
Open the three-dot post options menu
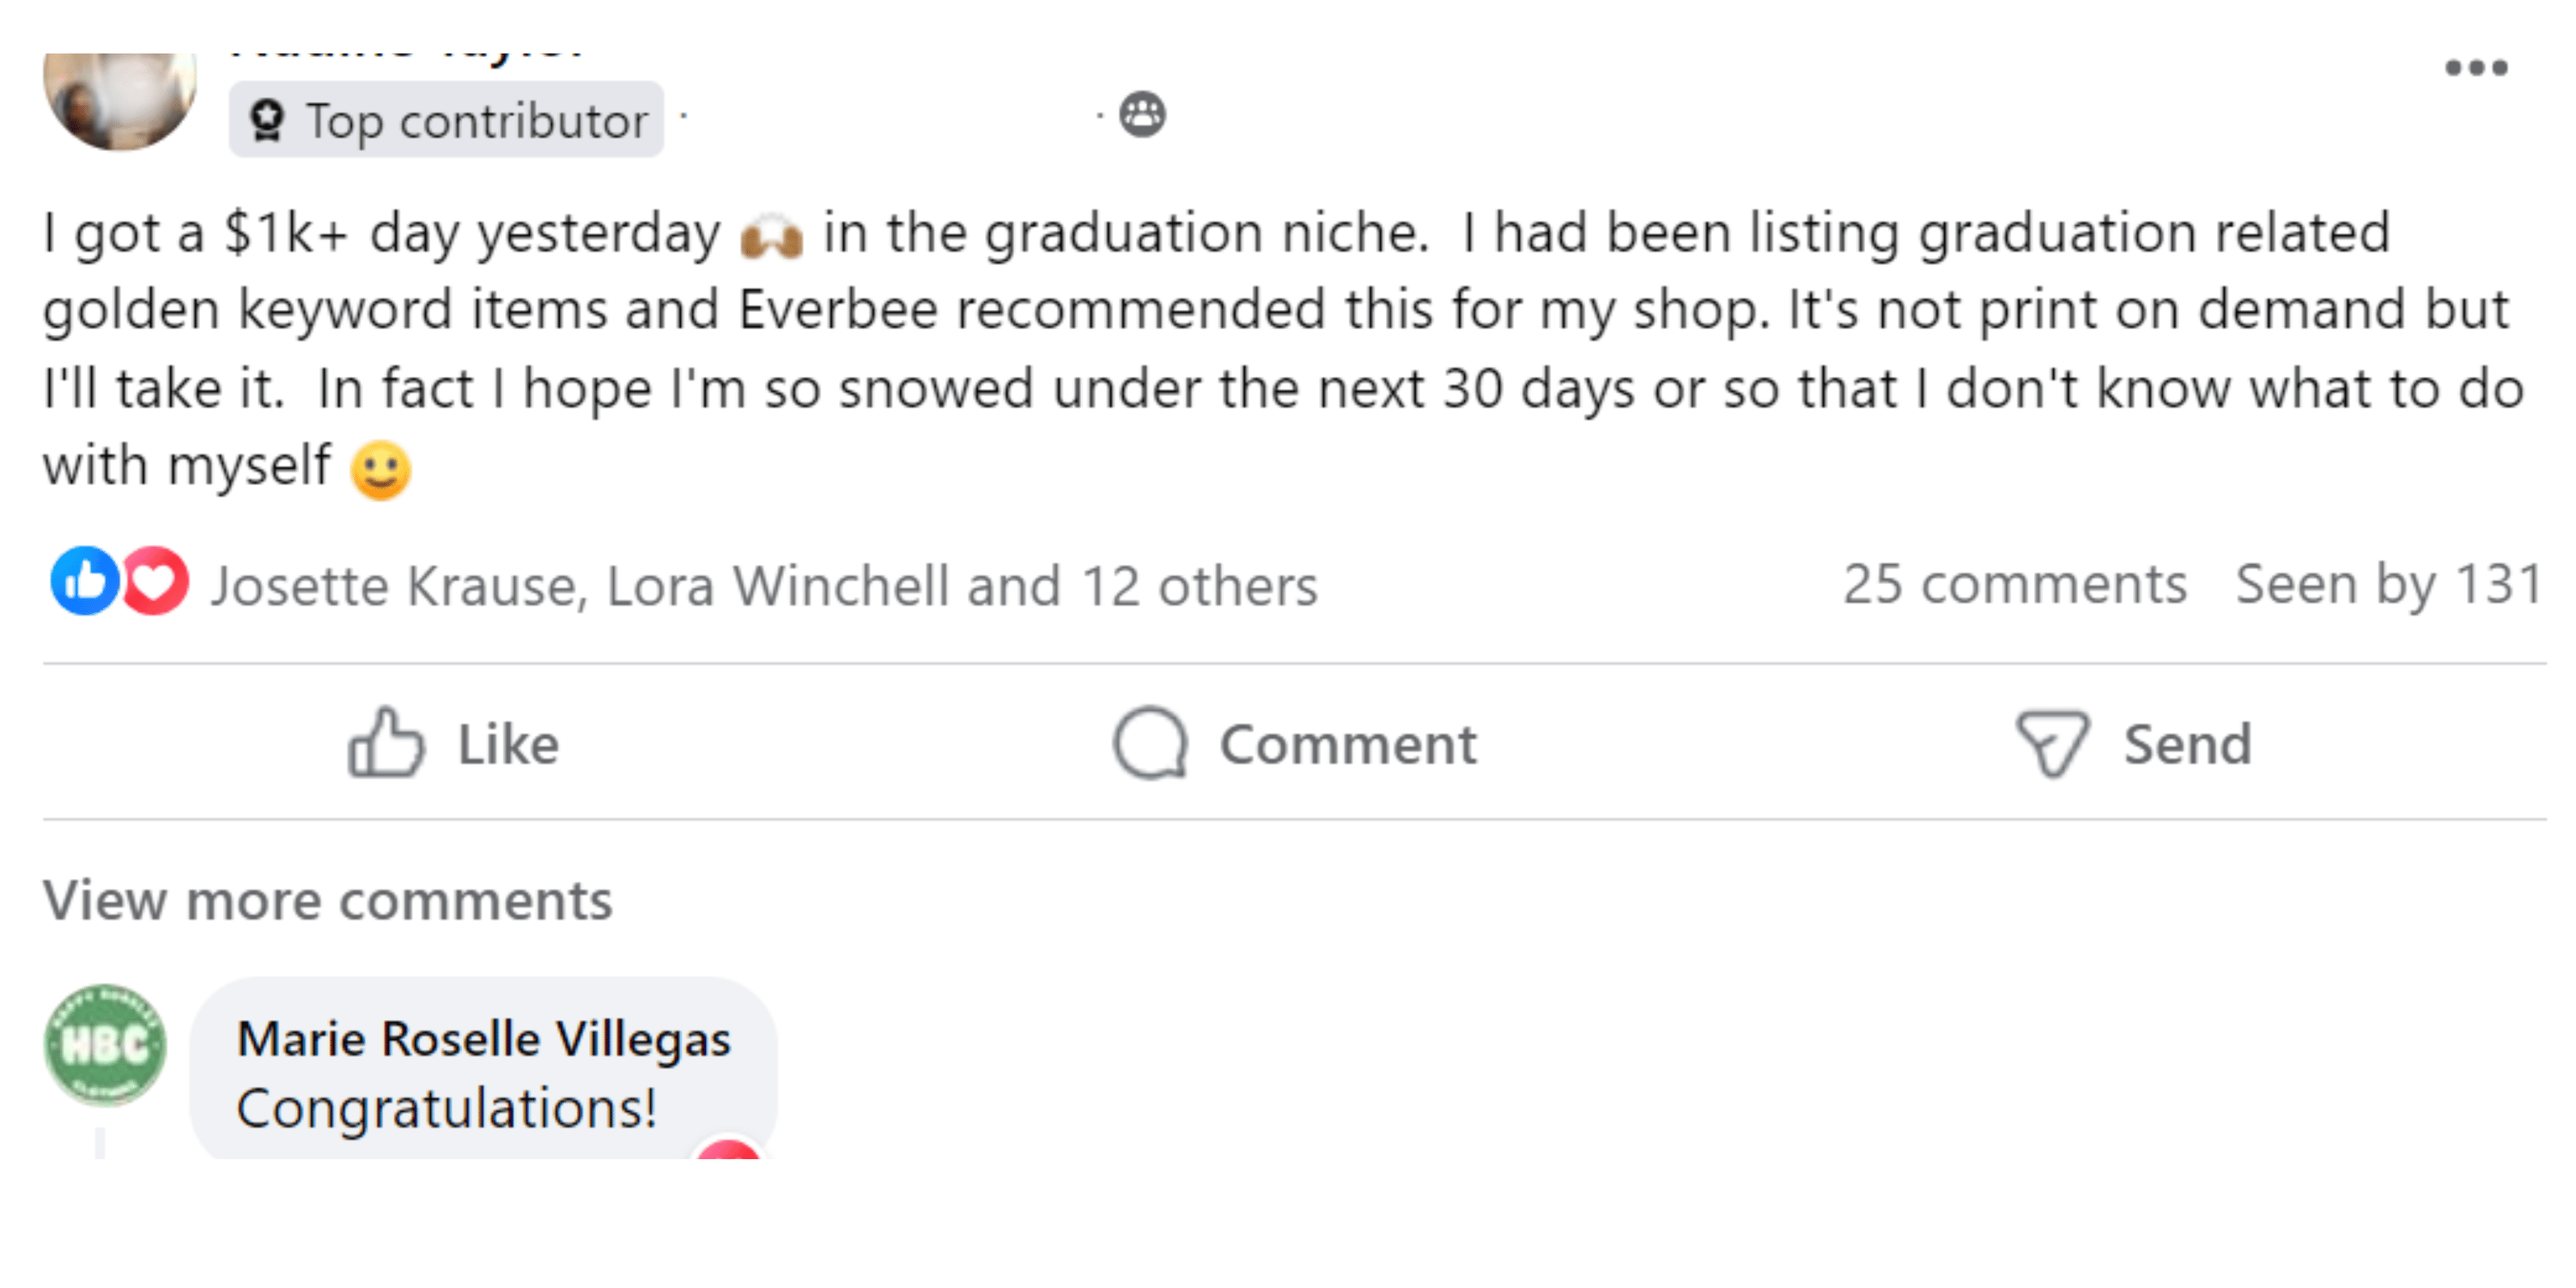tap(2476, 68)
